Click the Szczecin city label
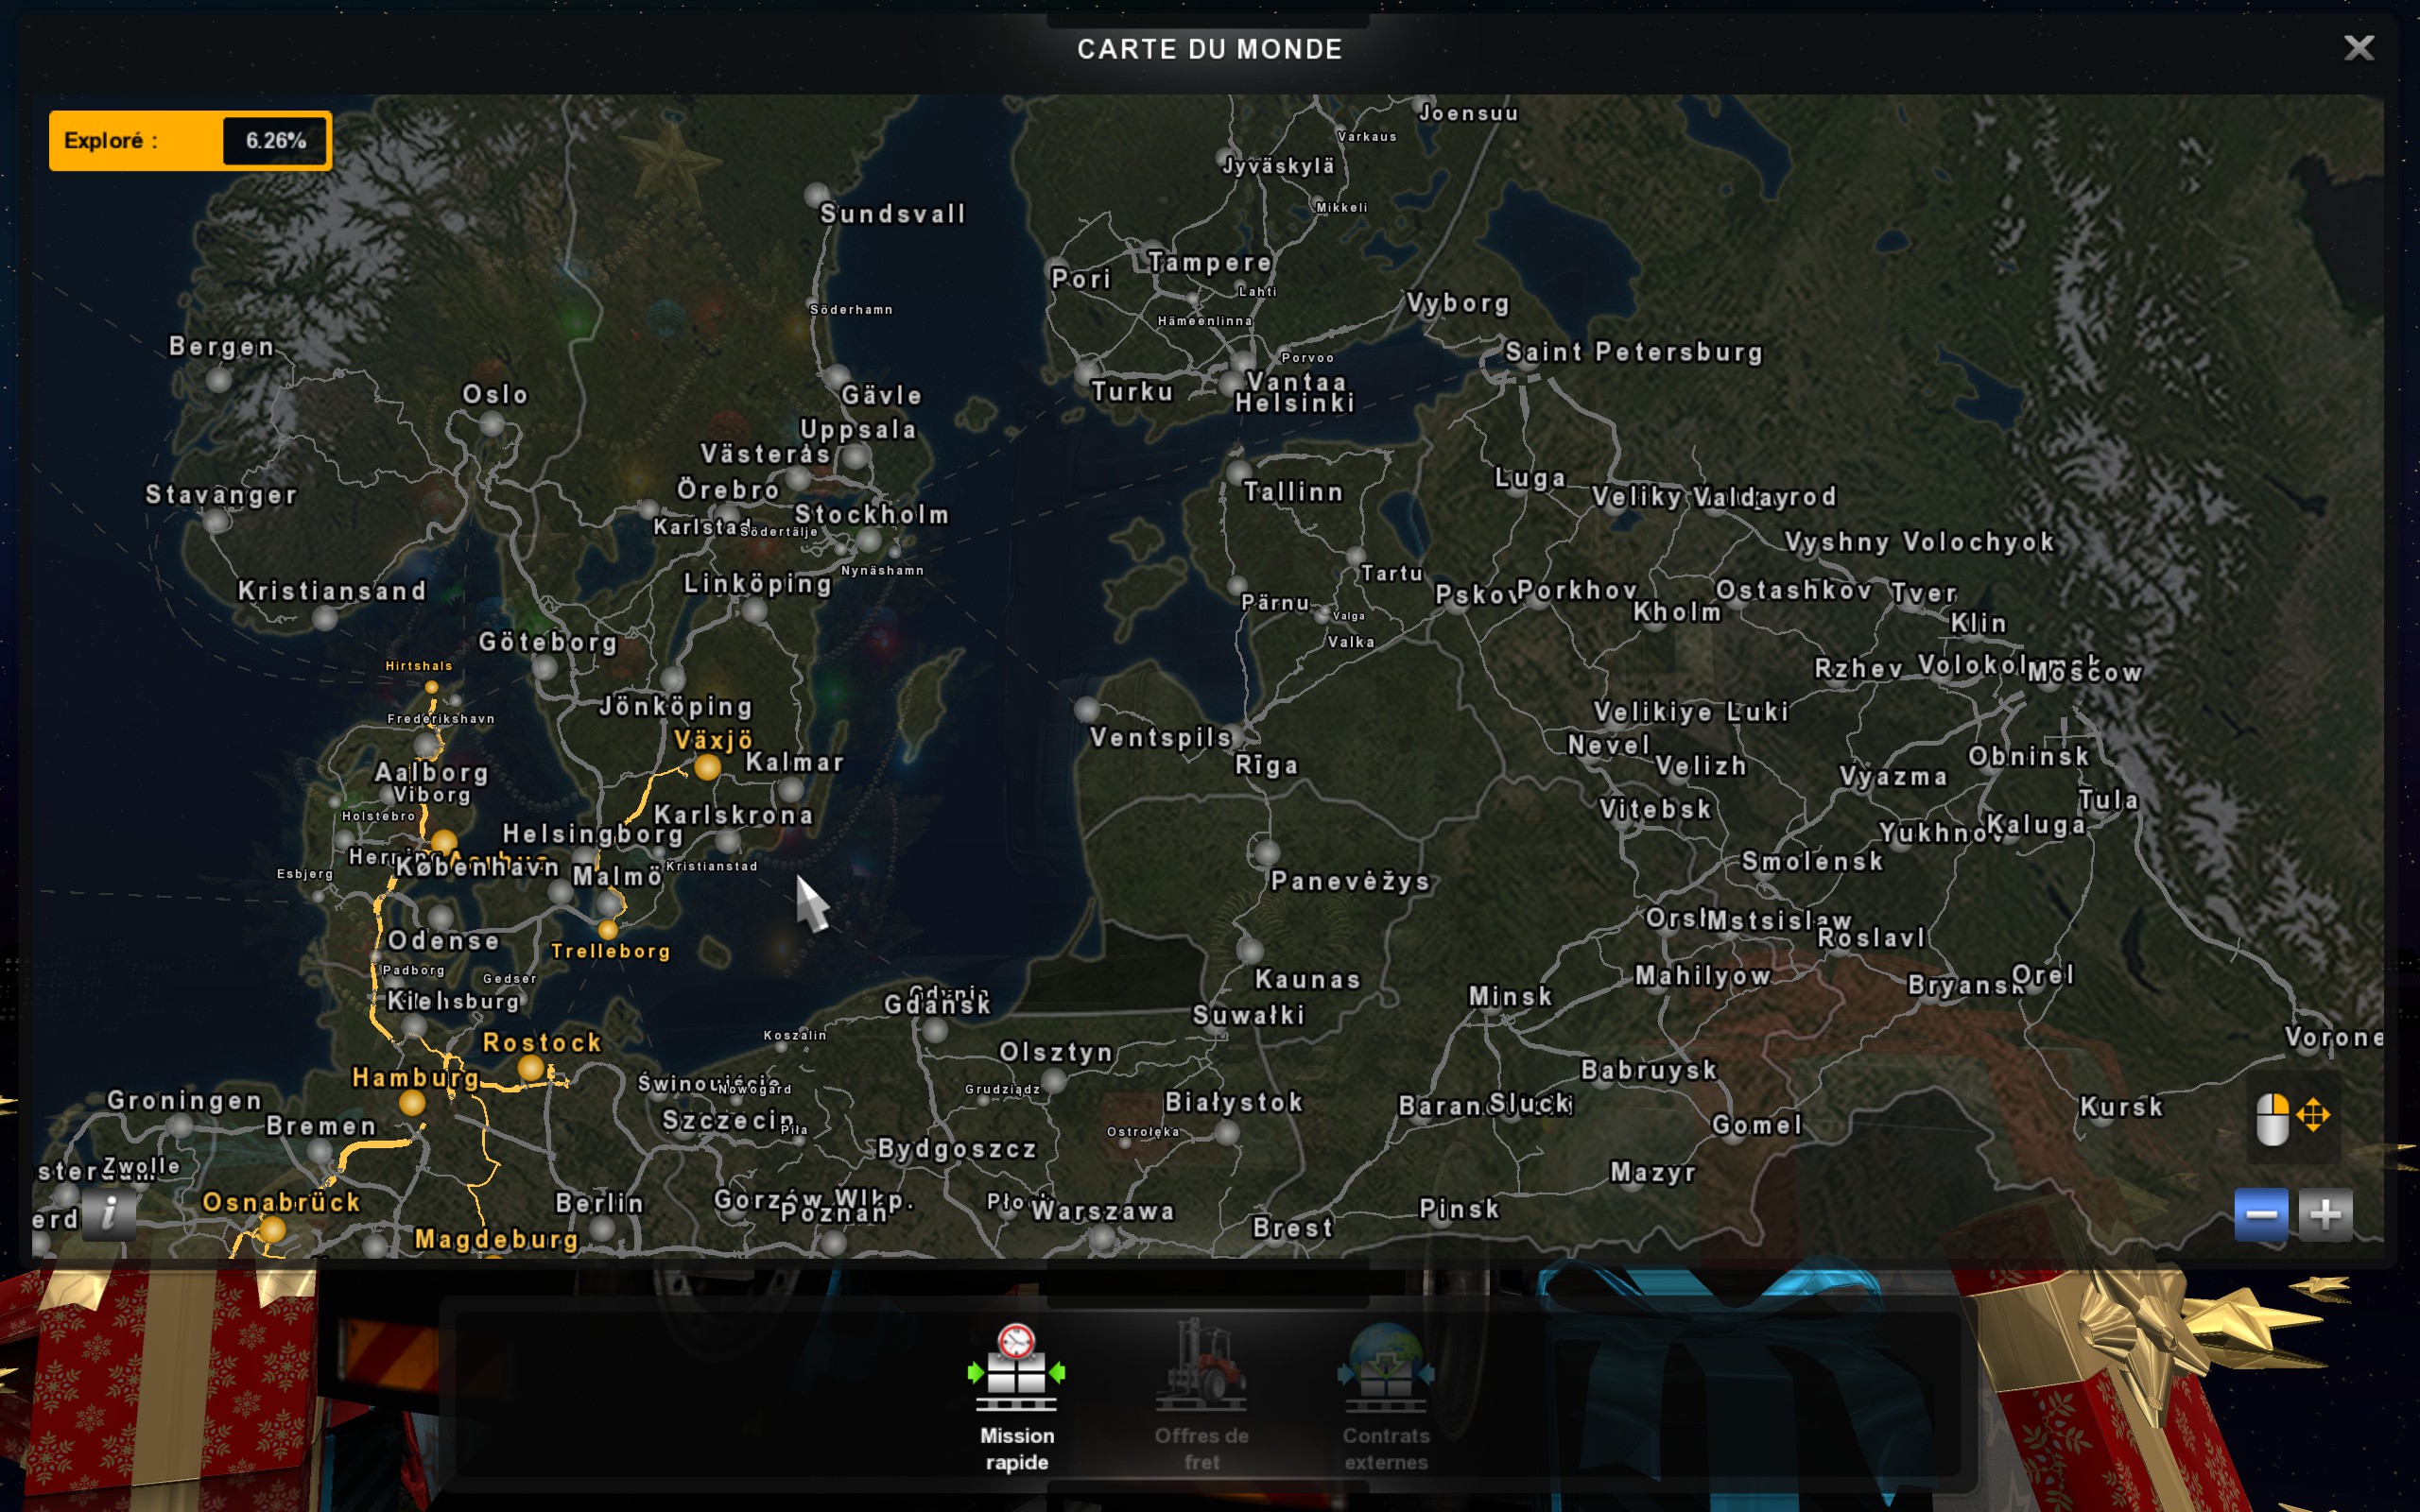2420x1512 pixels. point(728,1120)
